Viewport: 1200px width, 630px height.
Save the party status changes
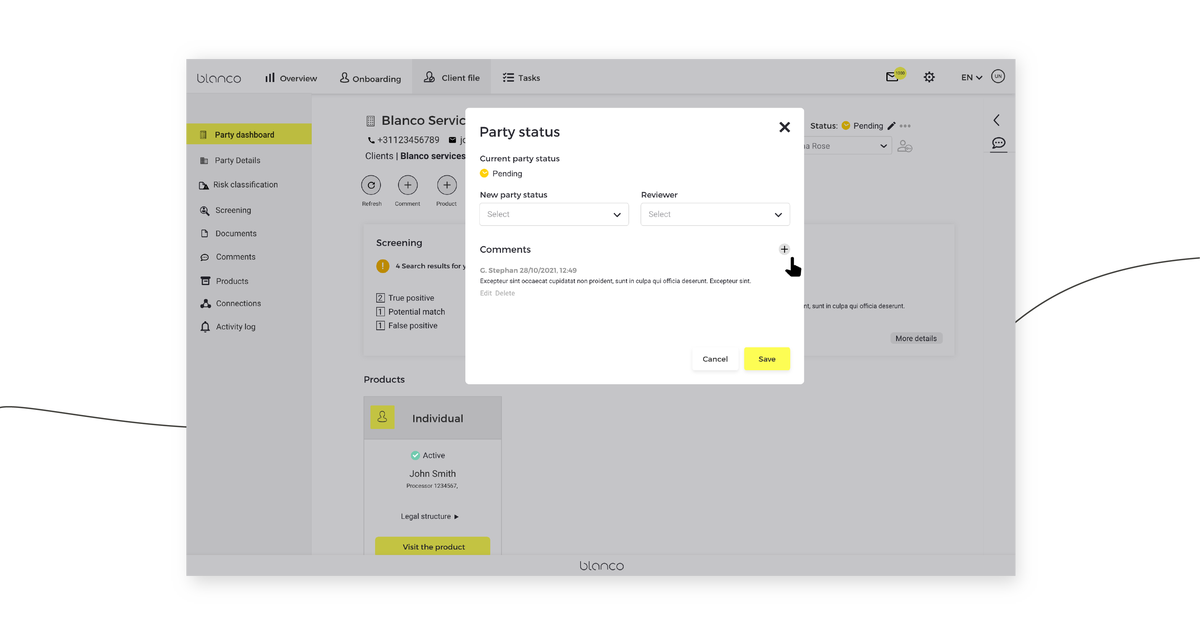coord(766,358)
